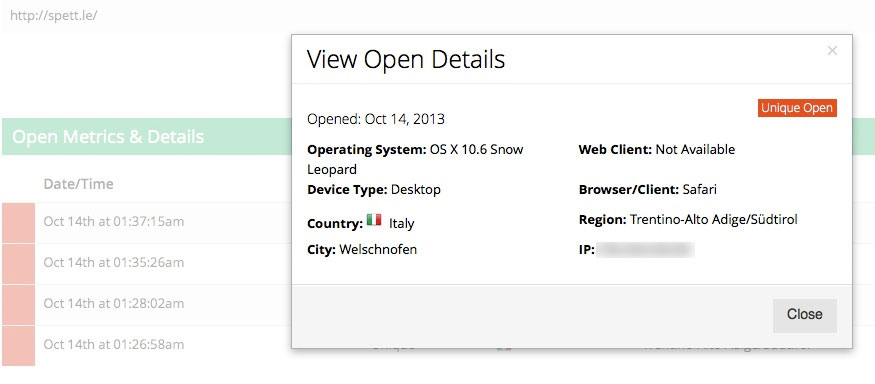The height and width of the screenshot is (384, 875).
Task: Click the View Open Details title
Action: 406,59
